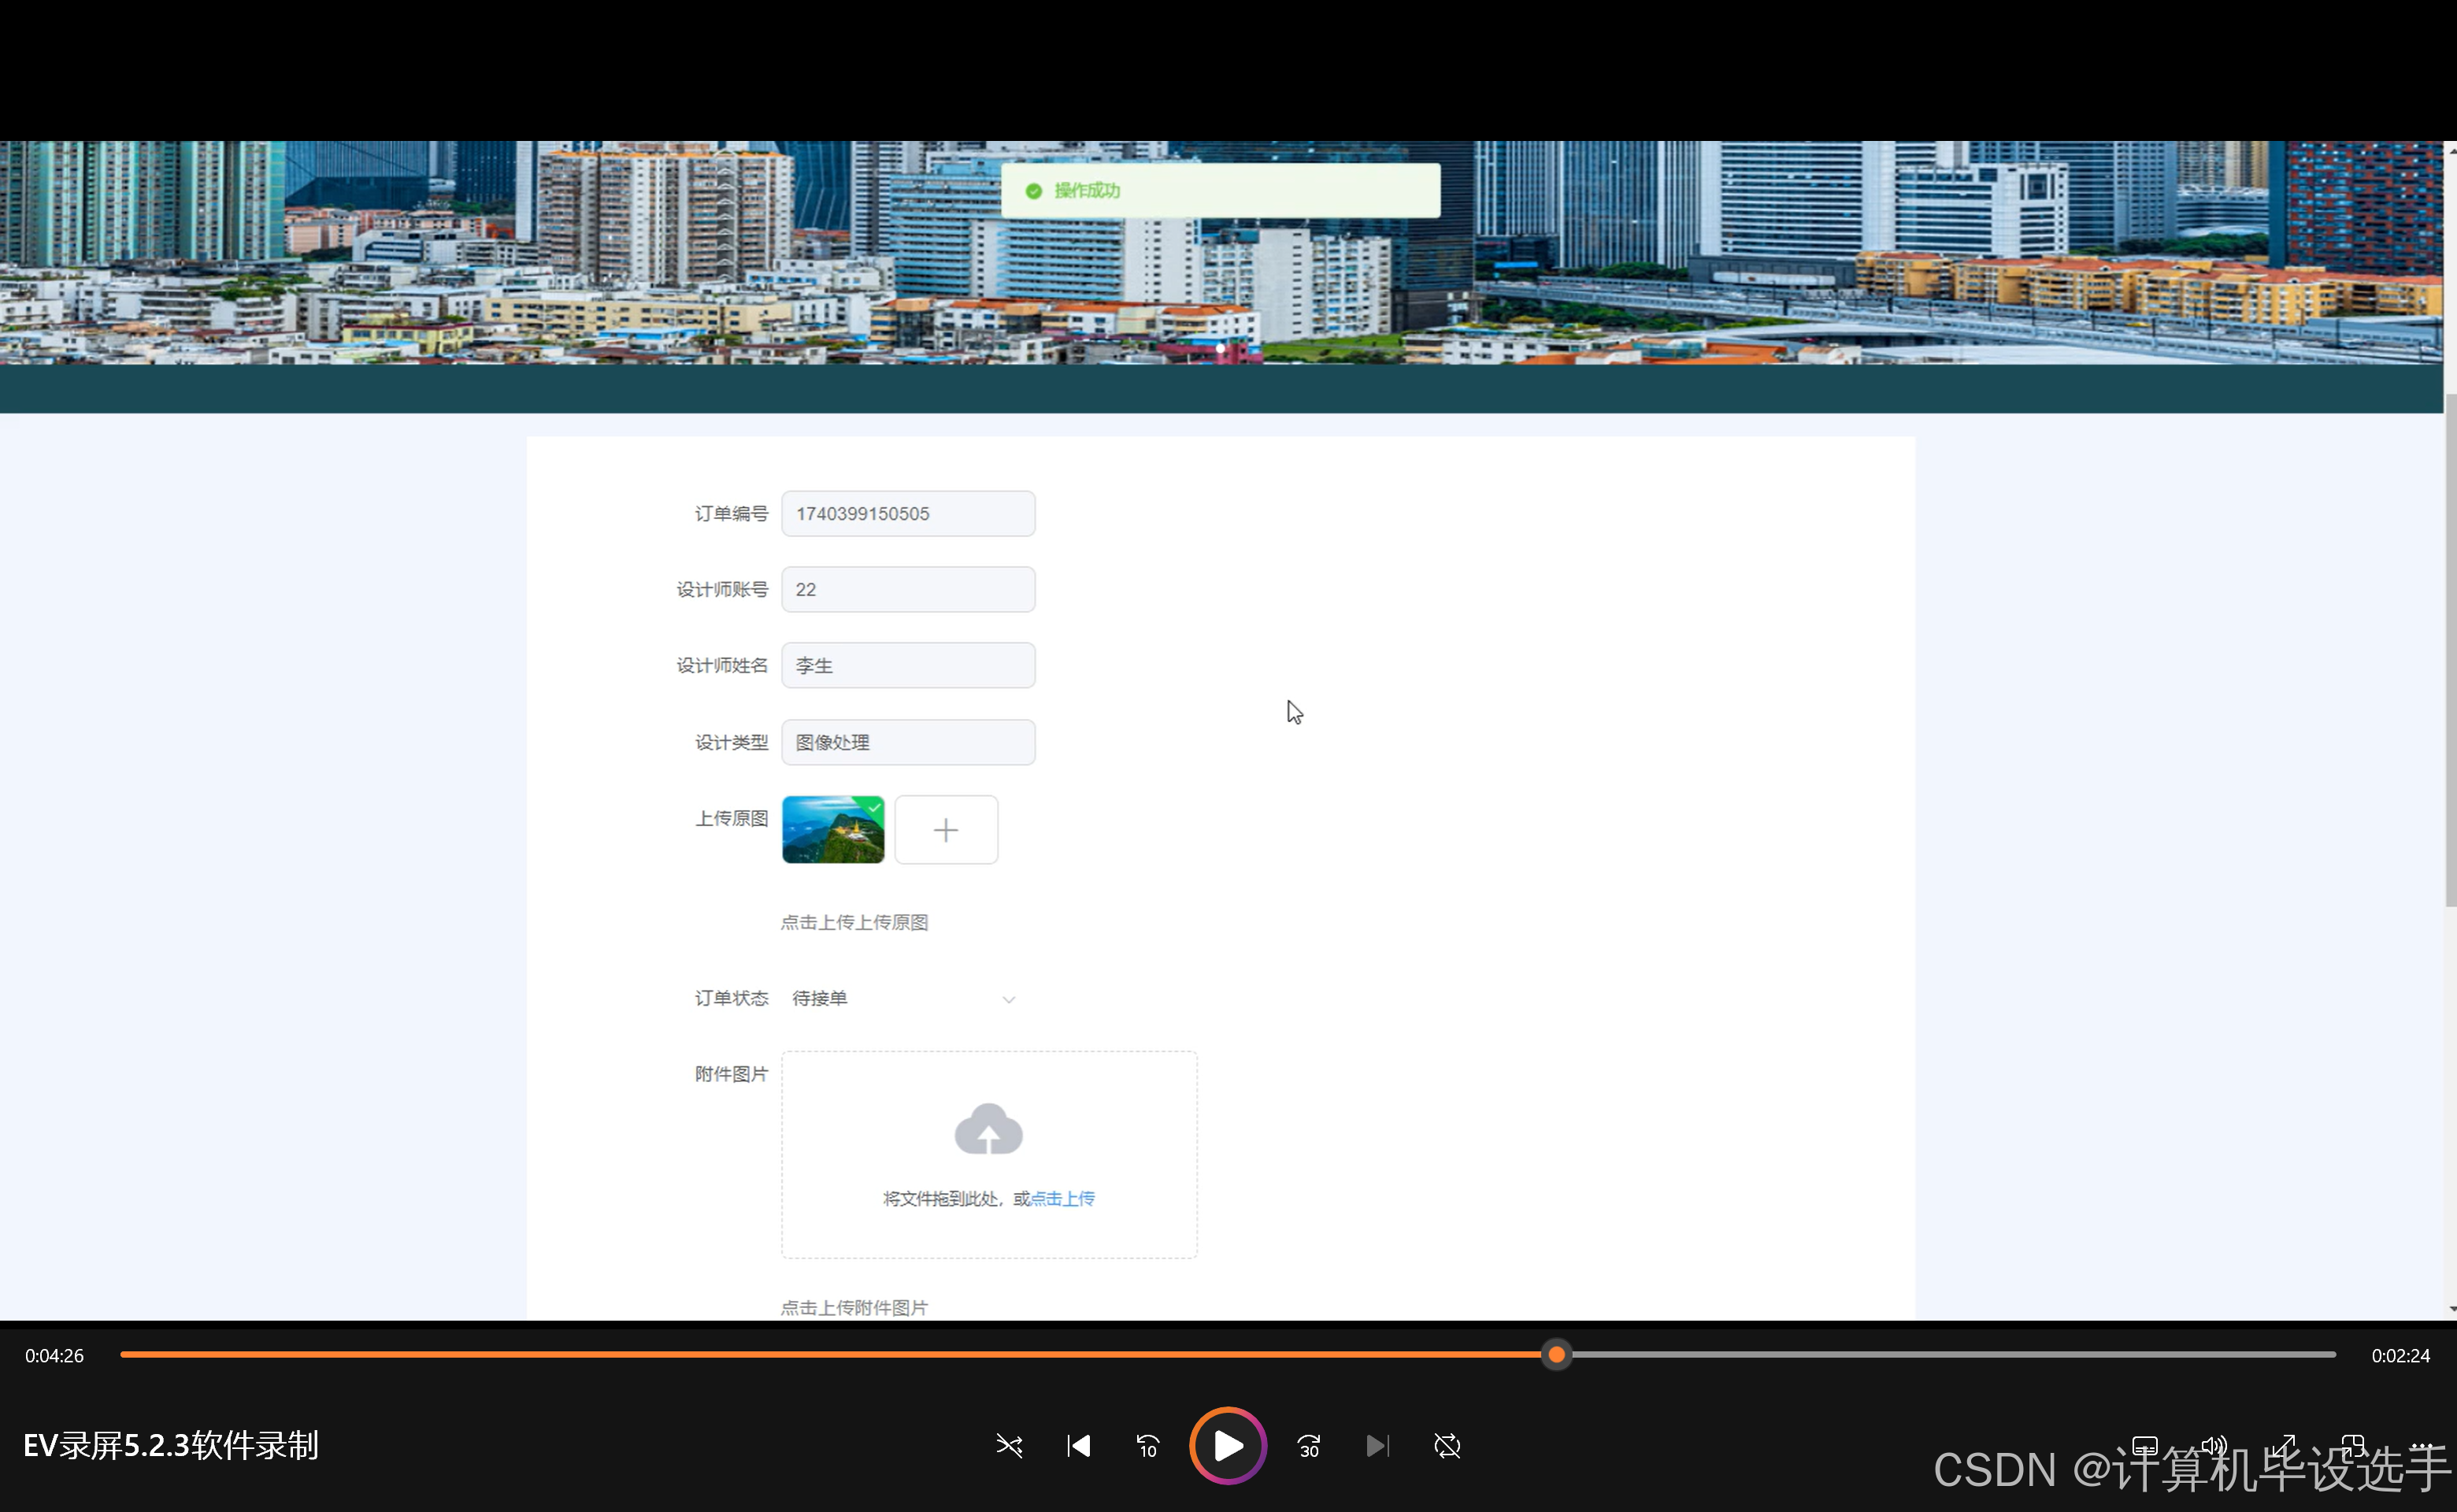Image resolution: width=2457 pixels, height=1512 pixels.
Task: Click the 点击上传 link
Action: click(x=1062, y=1199)
